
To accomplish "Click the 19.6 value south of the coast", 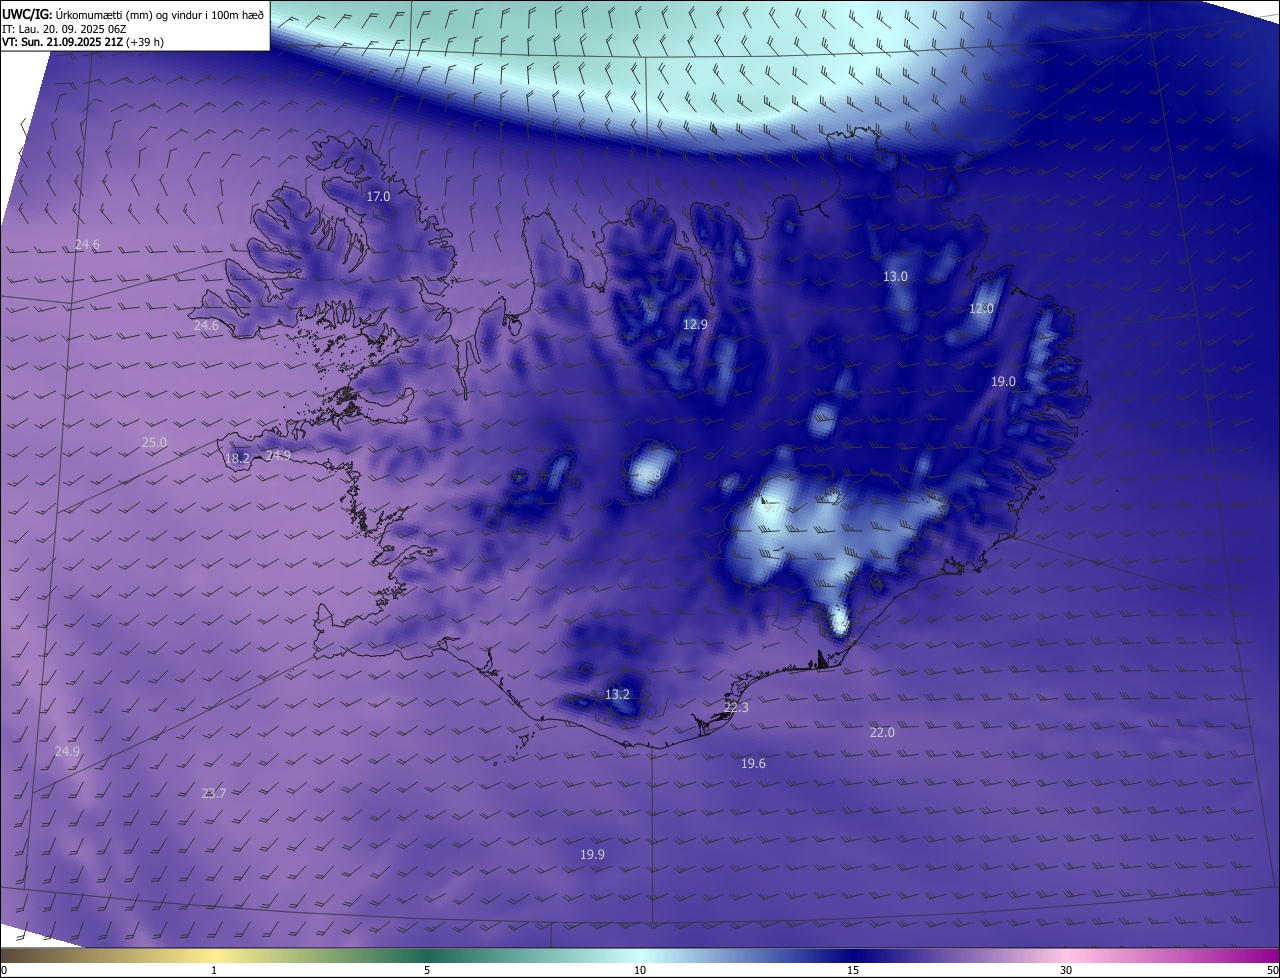I will (753, 763).
